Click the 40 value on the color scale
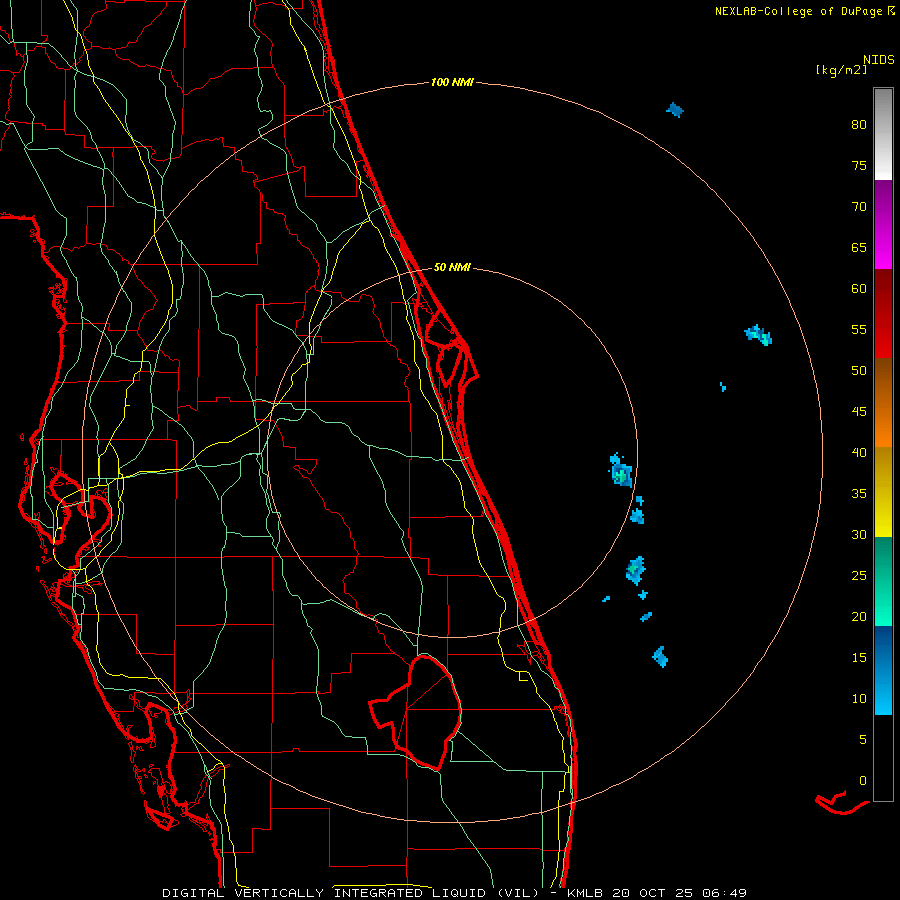The width and height of the screenshot is (900, 900). [859, 453]
